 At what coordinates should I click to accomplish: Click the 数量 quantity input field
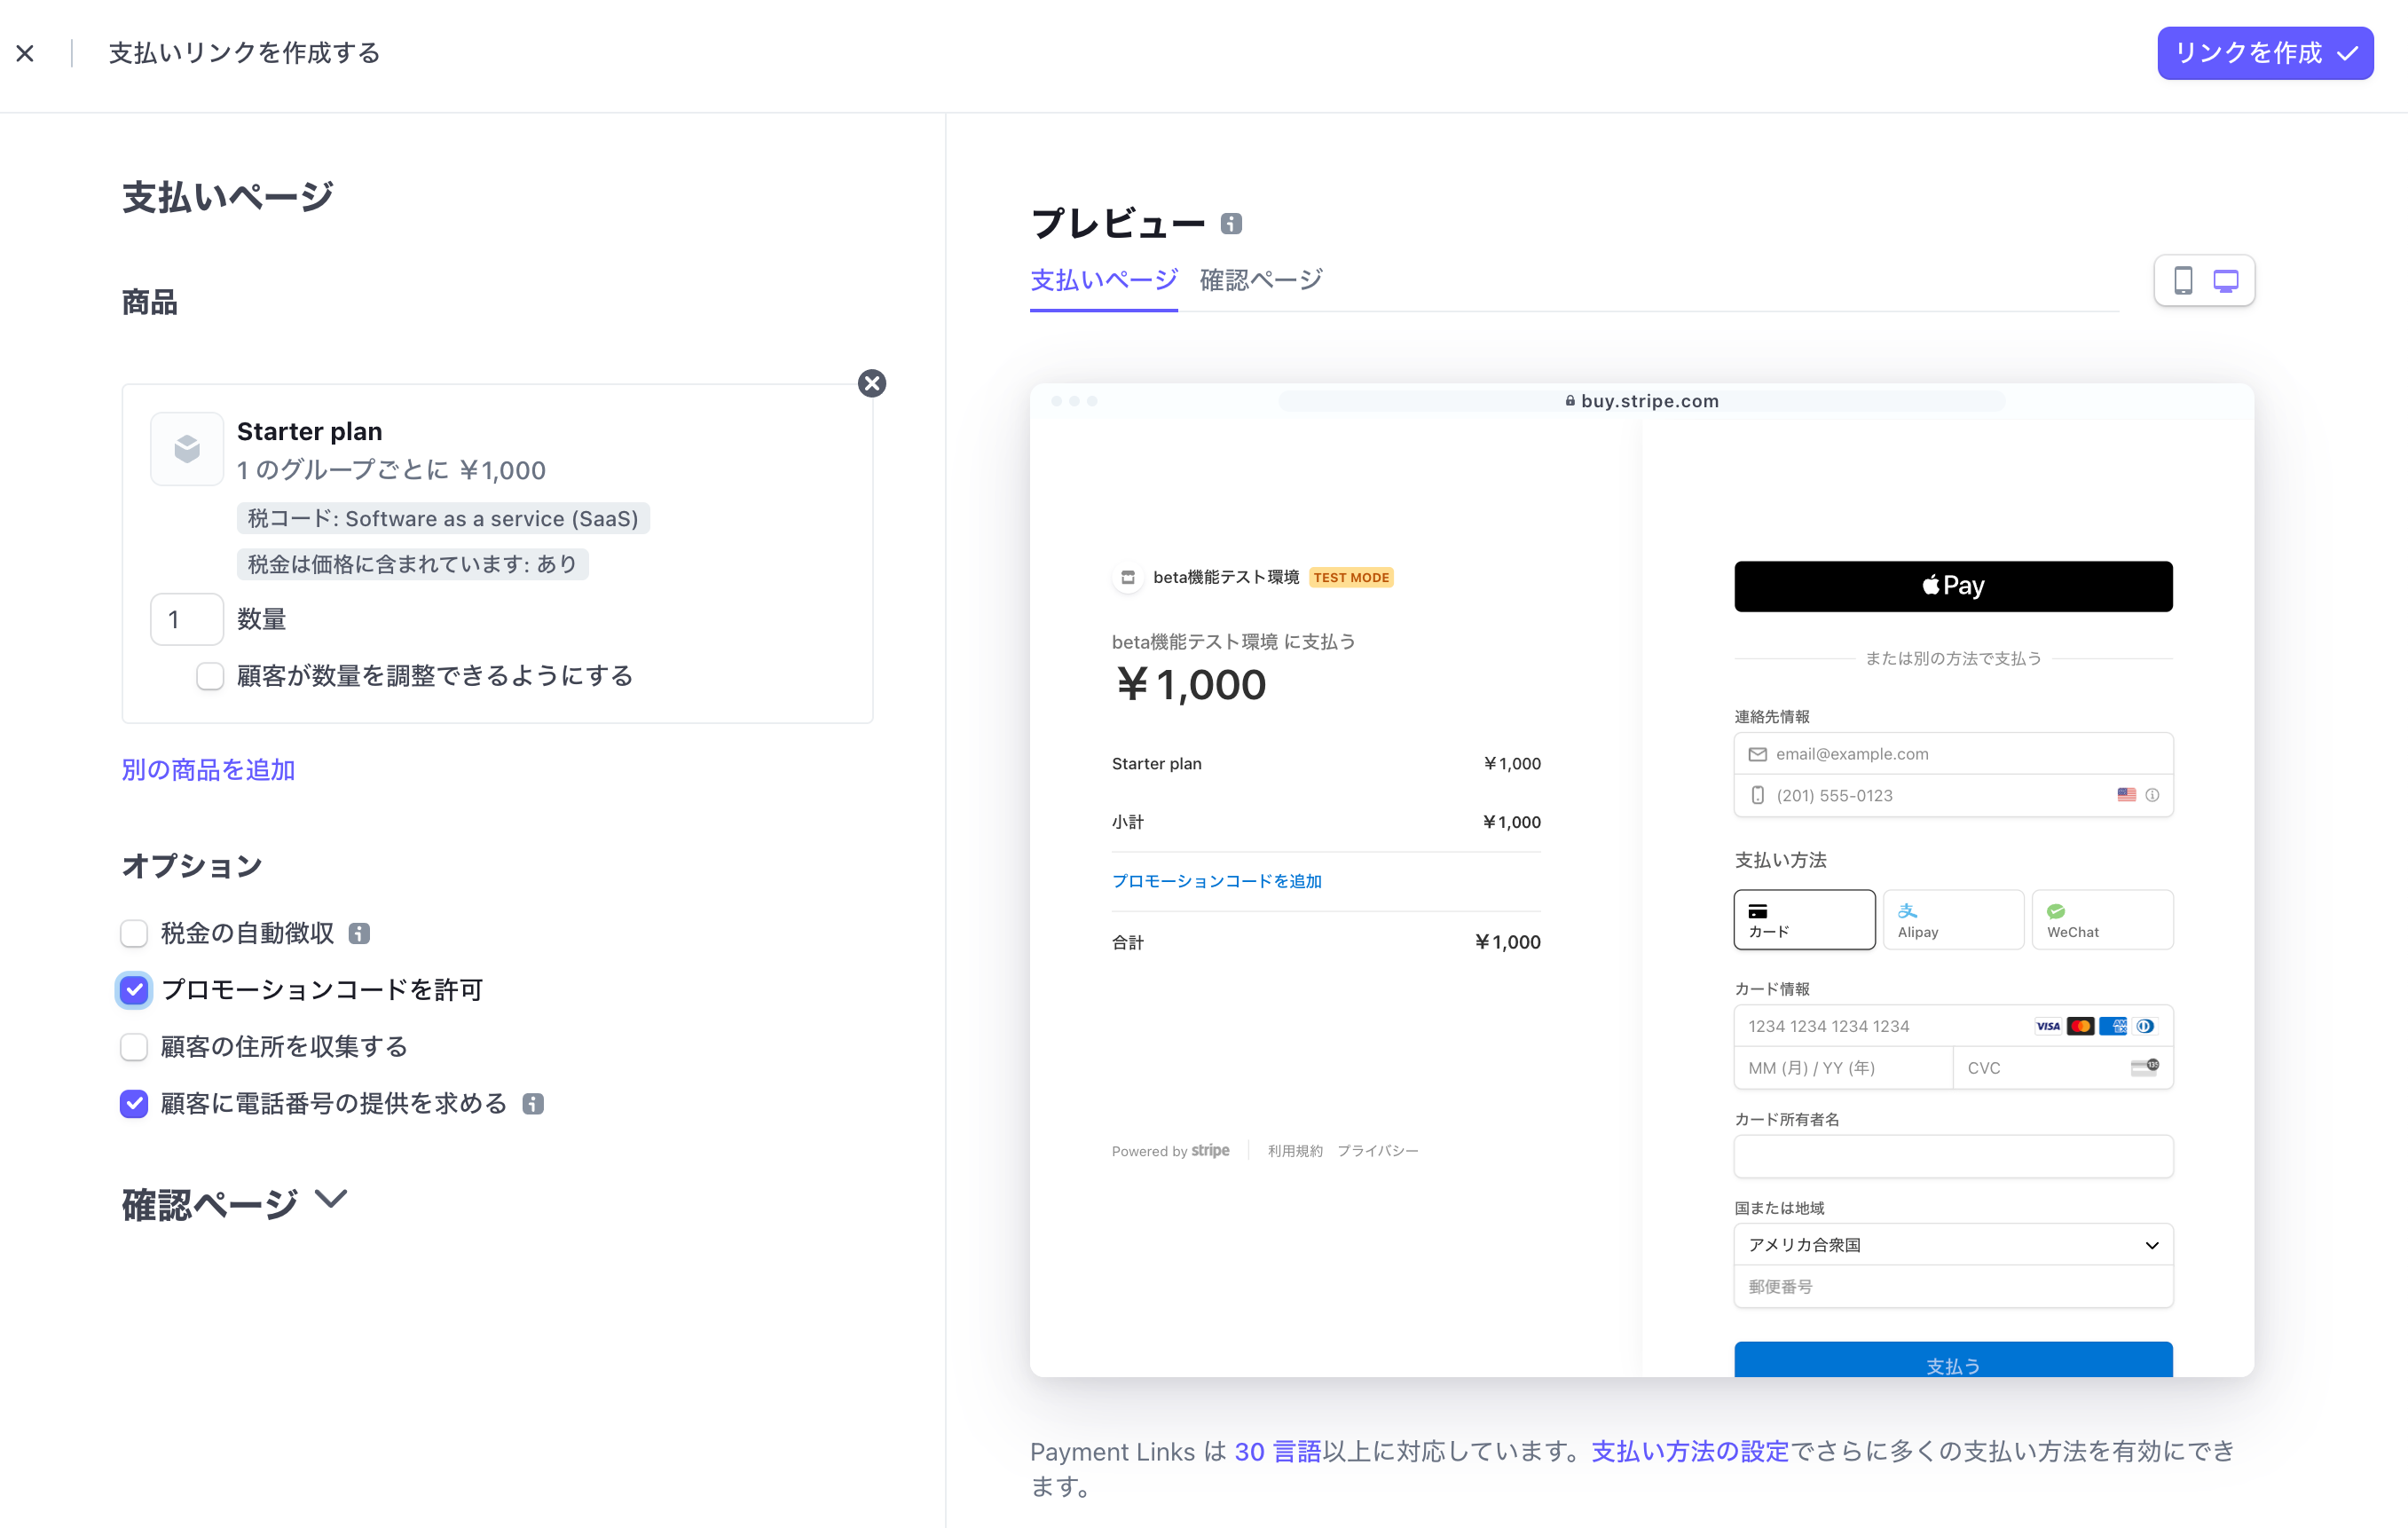(187, 620)
